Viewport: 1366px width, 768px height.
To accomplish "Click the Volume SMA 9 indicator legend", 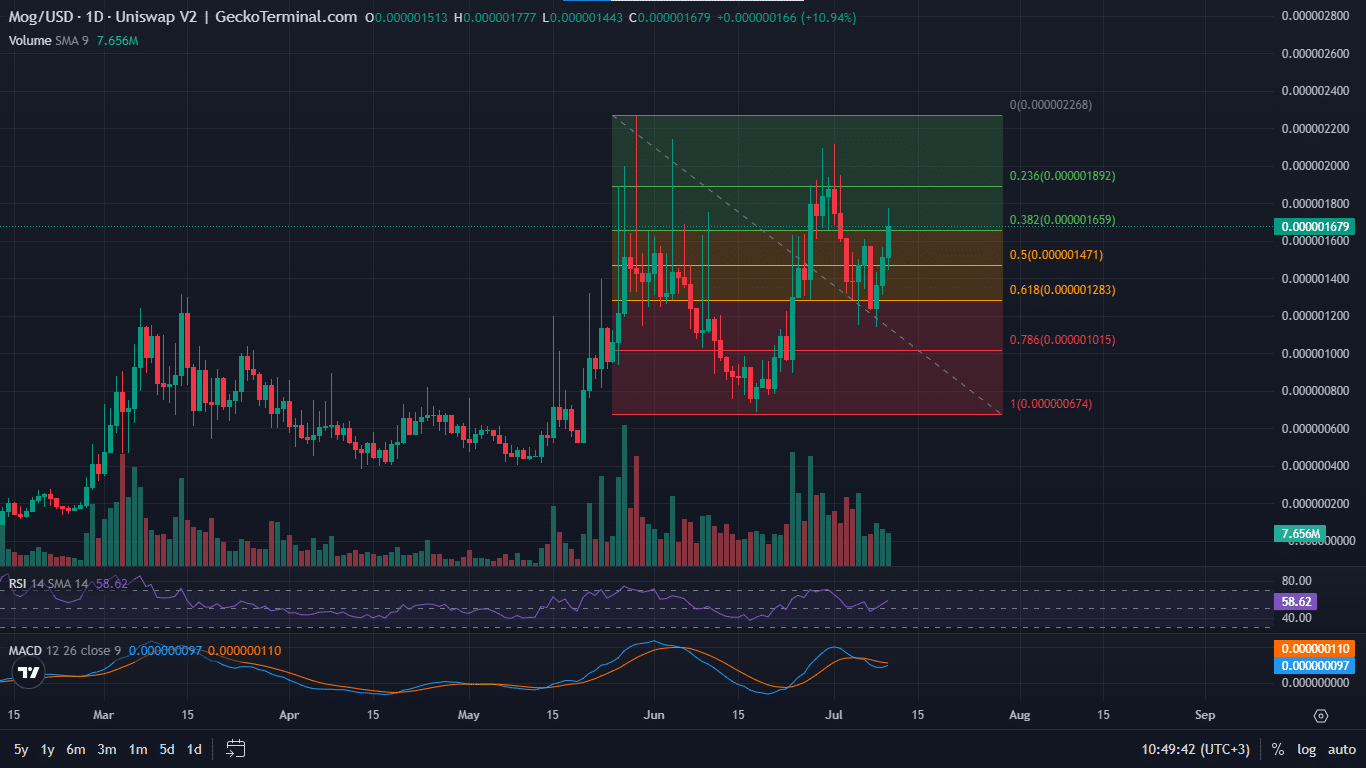I will pos(51,41).
